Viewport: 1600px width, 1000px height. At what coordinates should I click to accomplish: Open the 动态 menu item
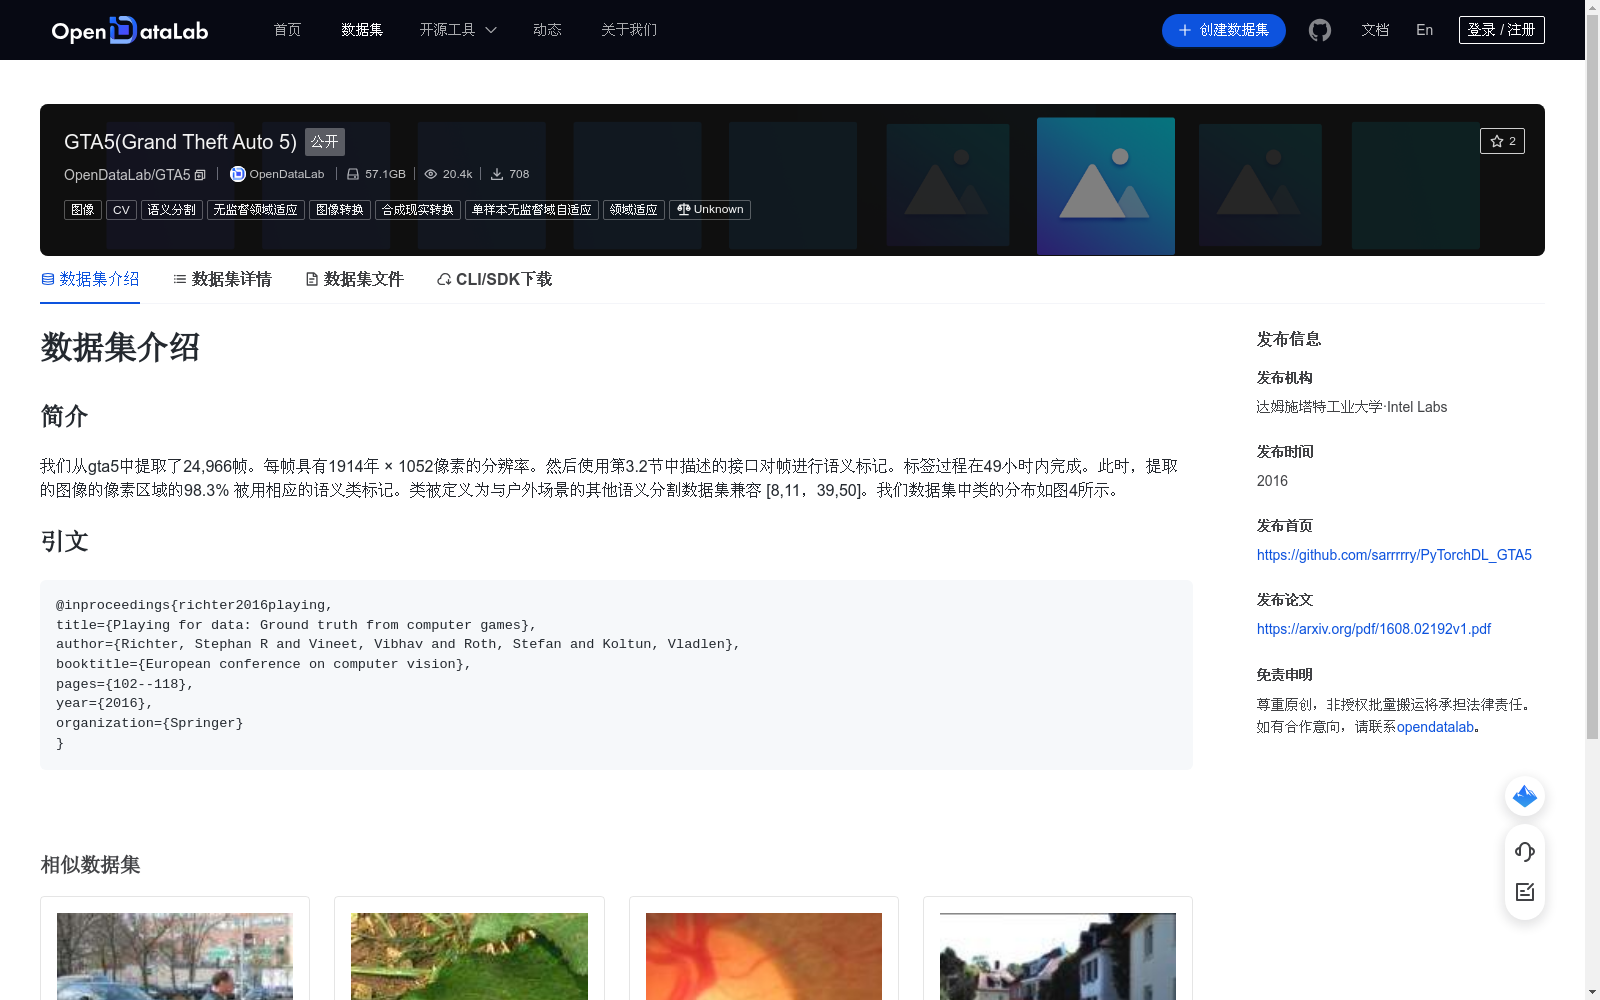[x=548, y=30]
